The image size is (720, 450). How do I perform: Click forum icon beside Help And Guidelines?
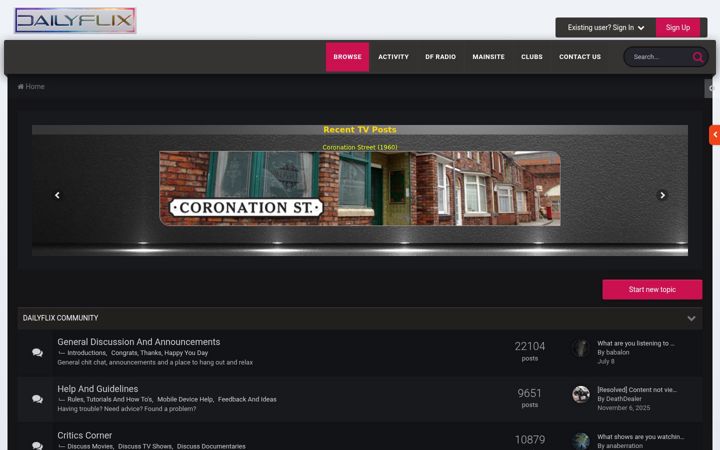point(38,399)
